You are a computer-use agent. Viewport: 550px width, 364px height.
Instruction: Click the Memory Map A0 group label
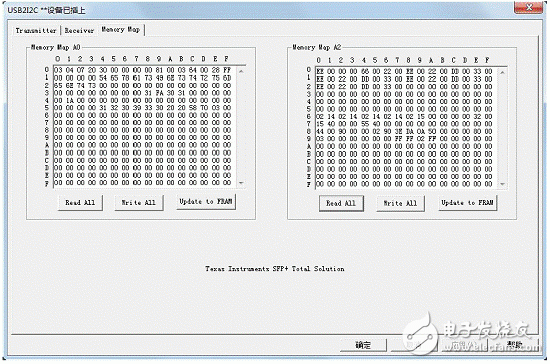click(55, 47)
